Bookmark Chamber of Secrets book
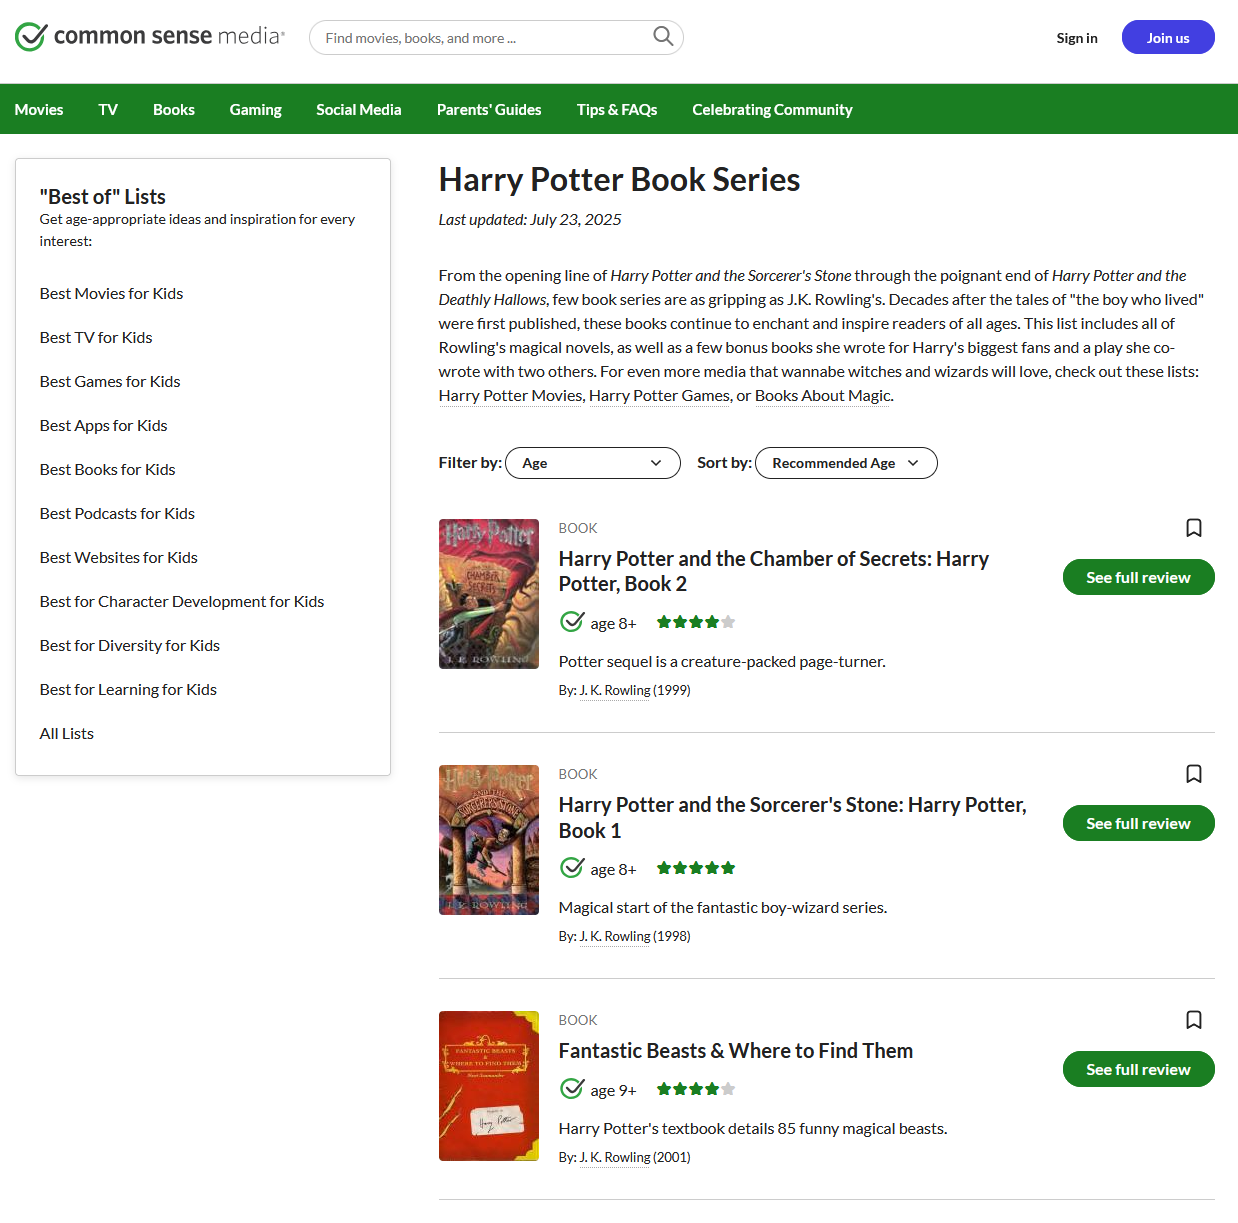1238x1223 pixels. point(1194,528)
